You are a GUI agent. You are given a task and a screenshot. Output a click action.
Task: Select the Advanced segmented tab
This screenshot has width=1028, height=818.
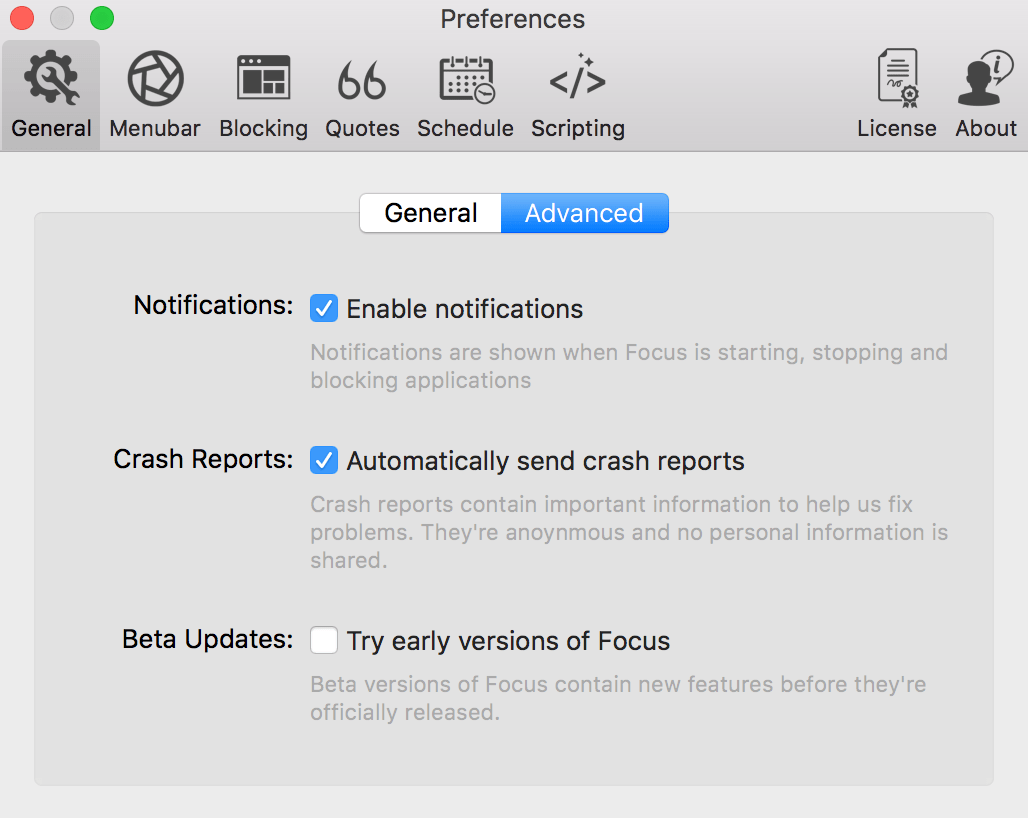click(585, 213)
